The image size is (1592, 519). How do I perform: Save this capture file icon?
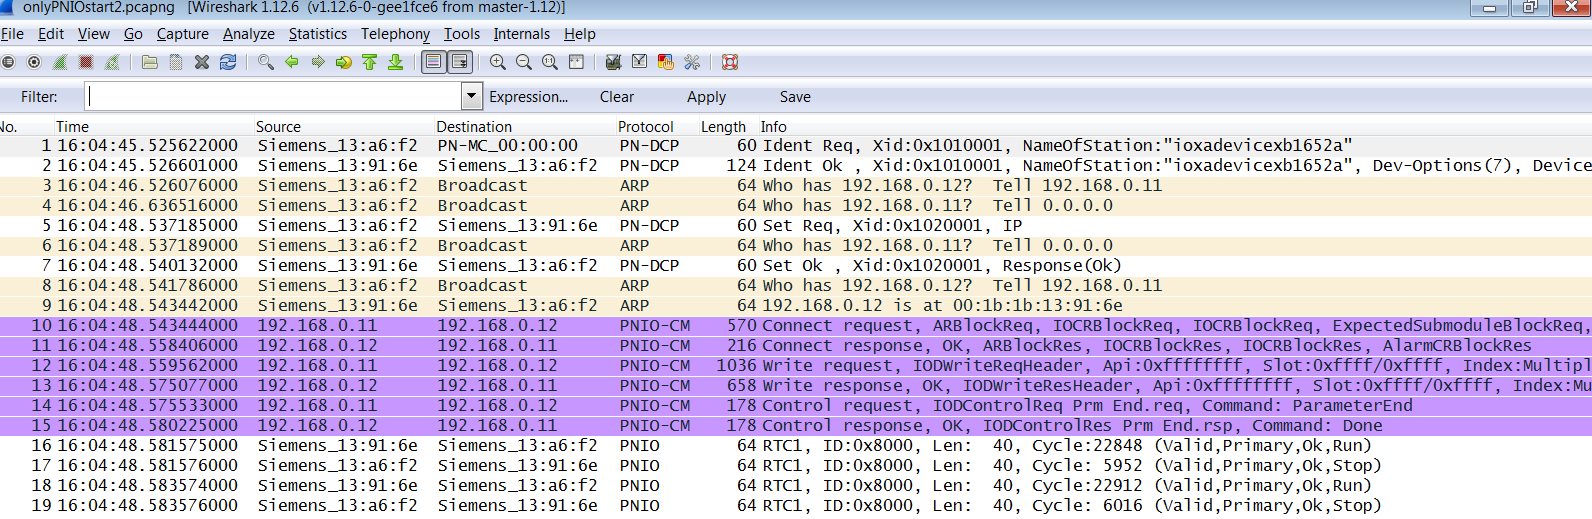(x=176, y=62)
